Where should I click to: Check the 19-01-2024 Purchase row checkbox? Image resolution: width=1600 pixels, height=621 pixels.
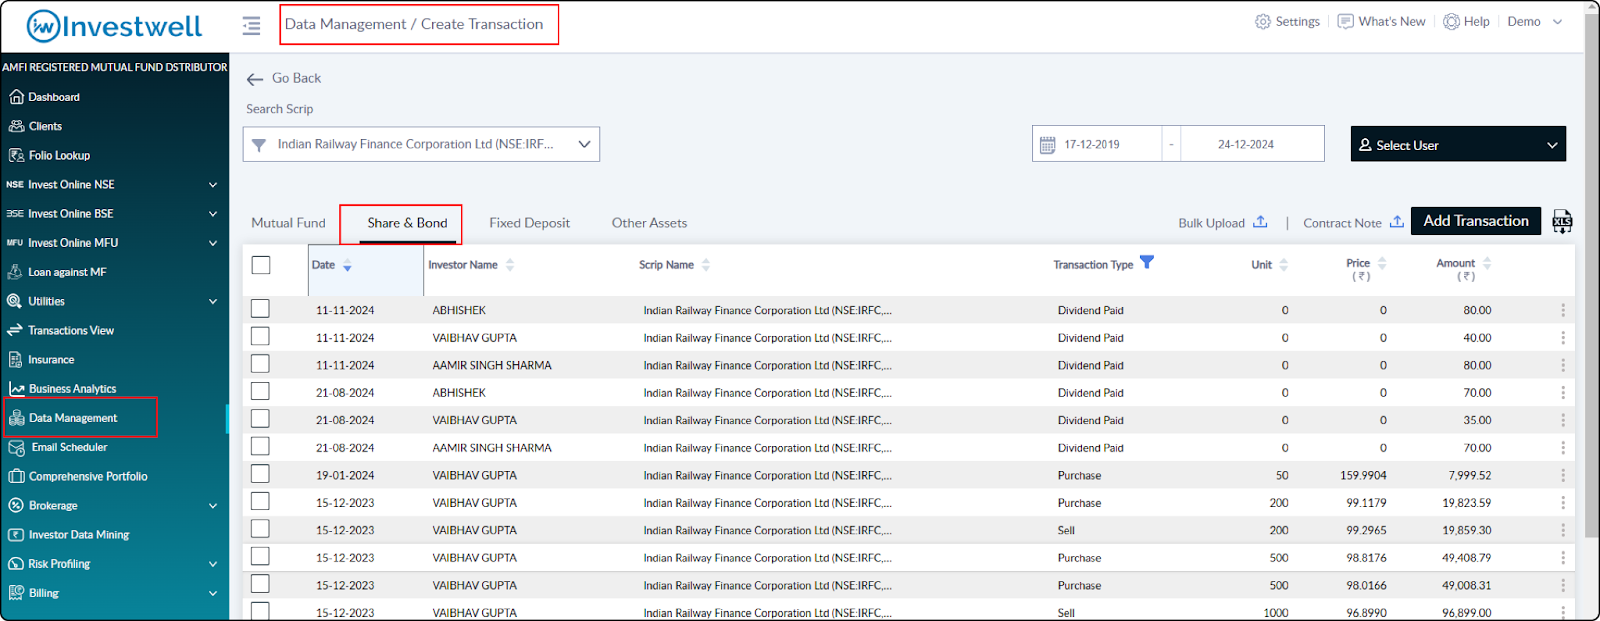[260, 474]
